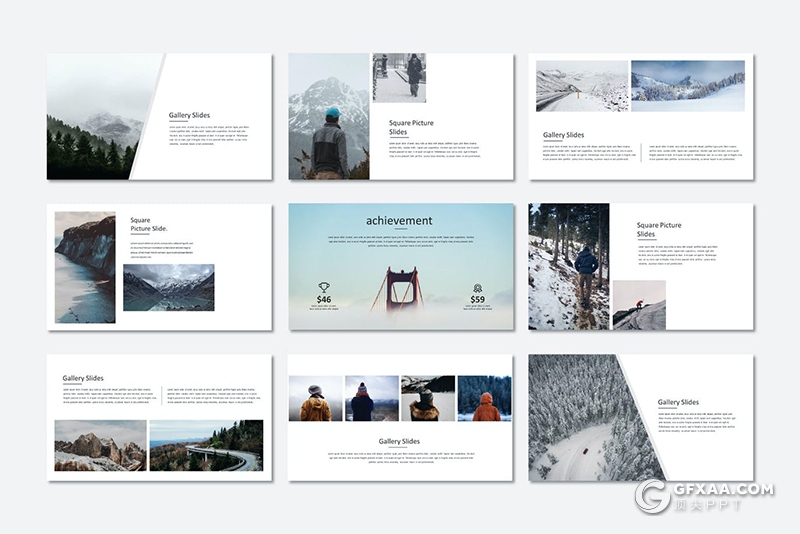Click the GFXAA circular logo icon
This screenshot has height=534, width=800.
click(x=653, y=495)
